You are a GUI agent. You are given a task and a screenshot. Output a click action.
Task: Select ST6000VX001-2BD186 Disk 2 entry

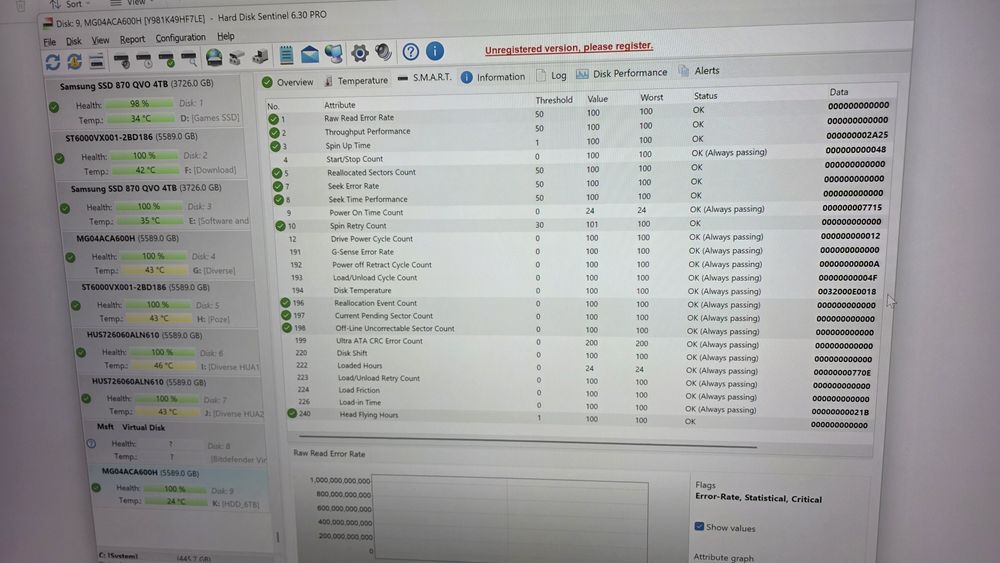149,154
